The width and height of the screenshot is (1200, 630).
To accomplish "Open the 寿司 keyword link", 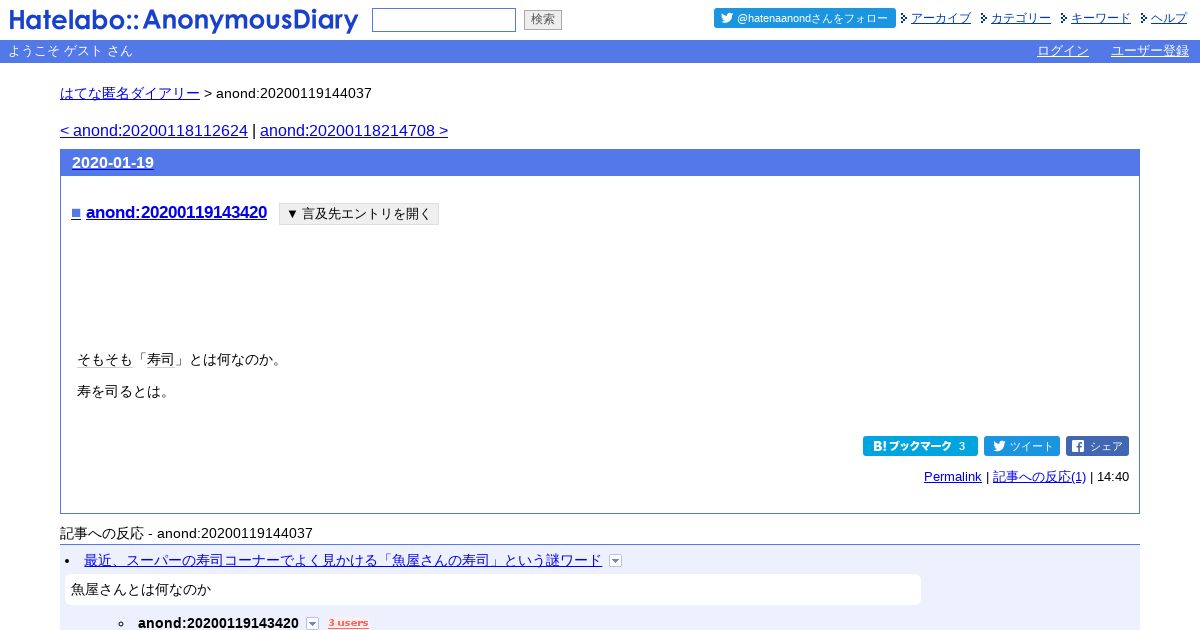I will [160, 359].
